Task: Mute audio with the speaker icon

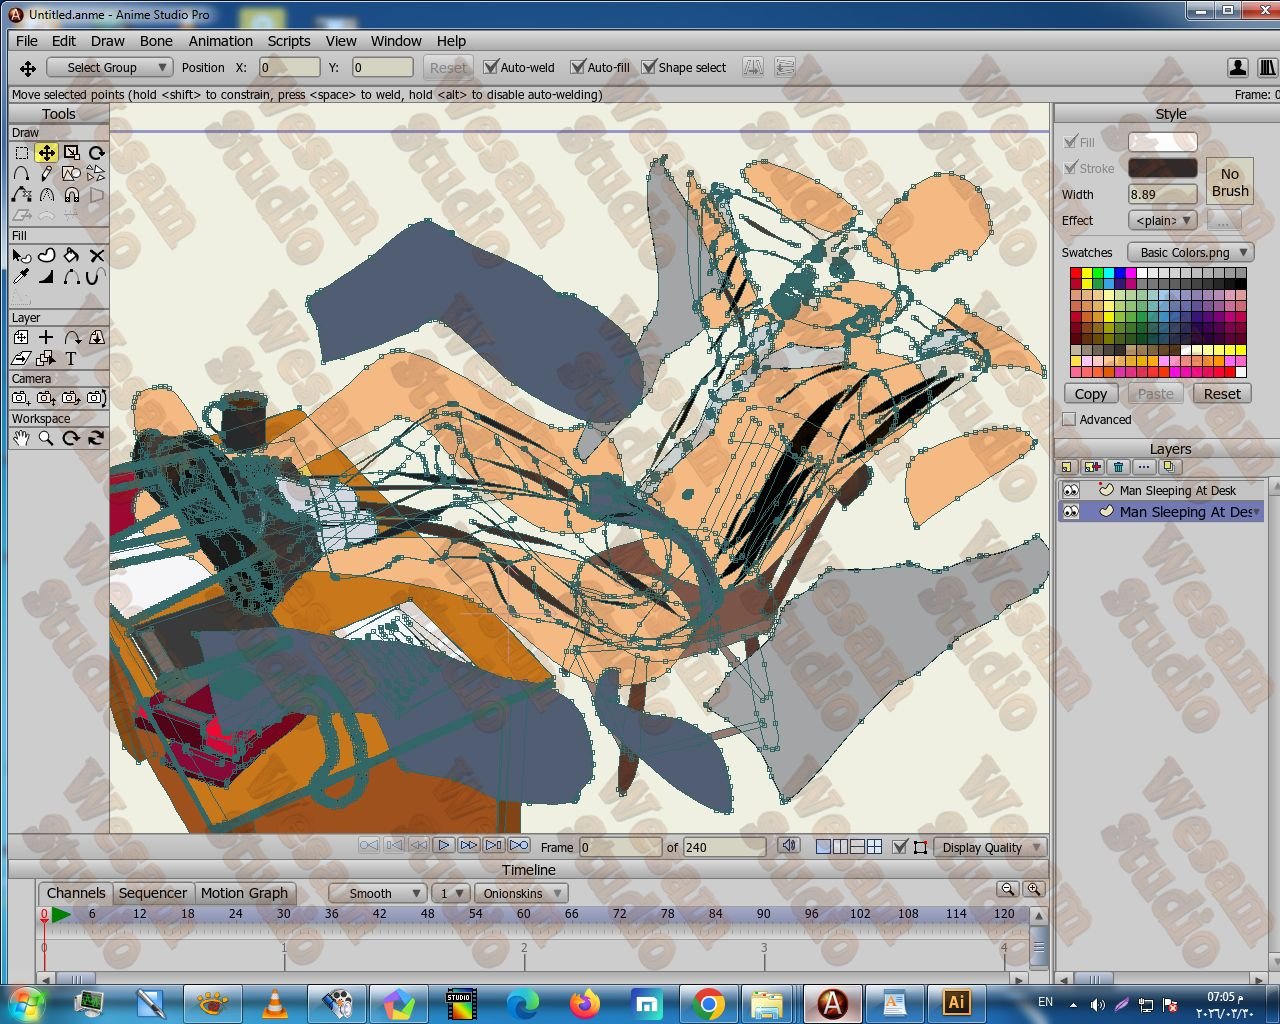Action: pyautogui.click(x=789, y=846)
